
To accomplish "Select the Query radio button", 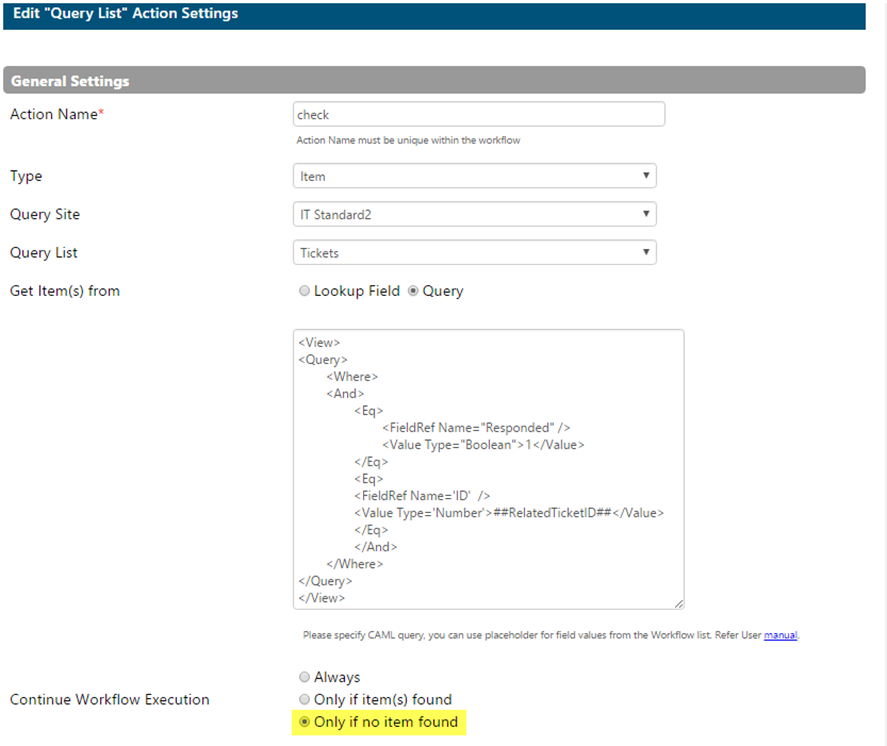I will pyautogui.click(x=413, y=291).
